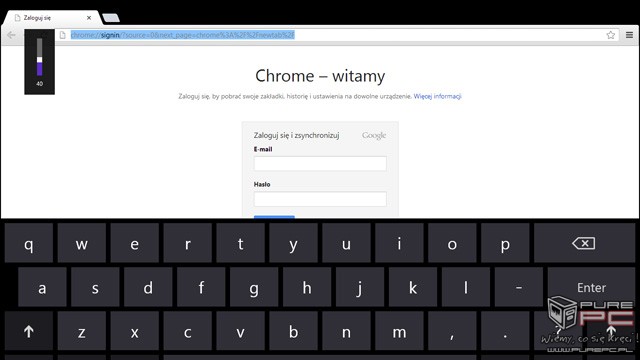Screen dimensions: 640x360
Task: Open a new tab
Action: point(111,18)
